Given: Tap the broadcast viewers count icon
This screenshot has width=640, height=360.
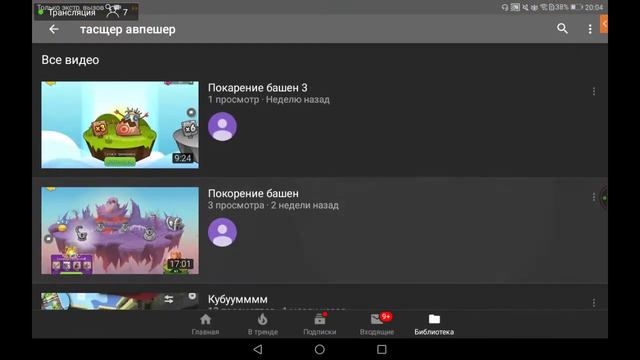Looking at the screenshot, I should [113, 12].
